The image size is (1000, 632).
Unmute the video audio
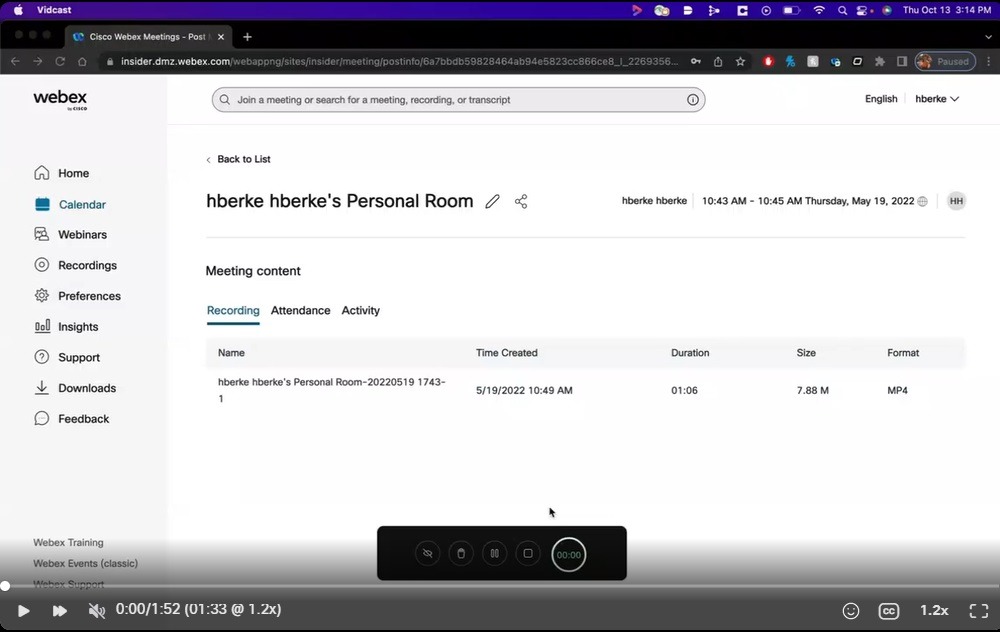(96, 611)
